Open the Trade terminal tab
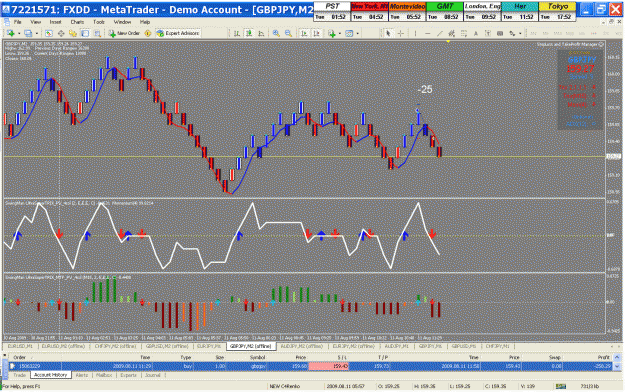The width and height of the screenshot is (625, 392). [19, 375]
